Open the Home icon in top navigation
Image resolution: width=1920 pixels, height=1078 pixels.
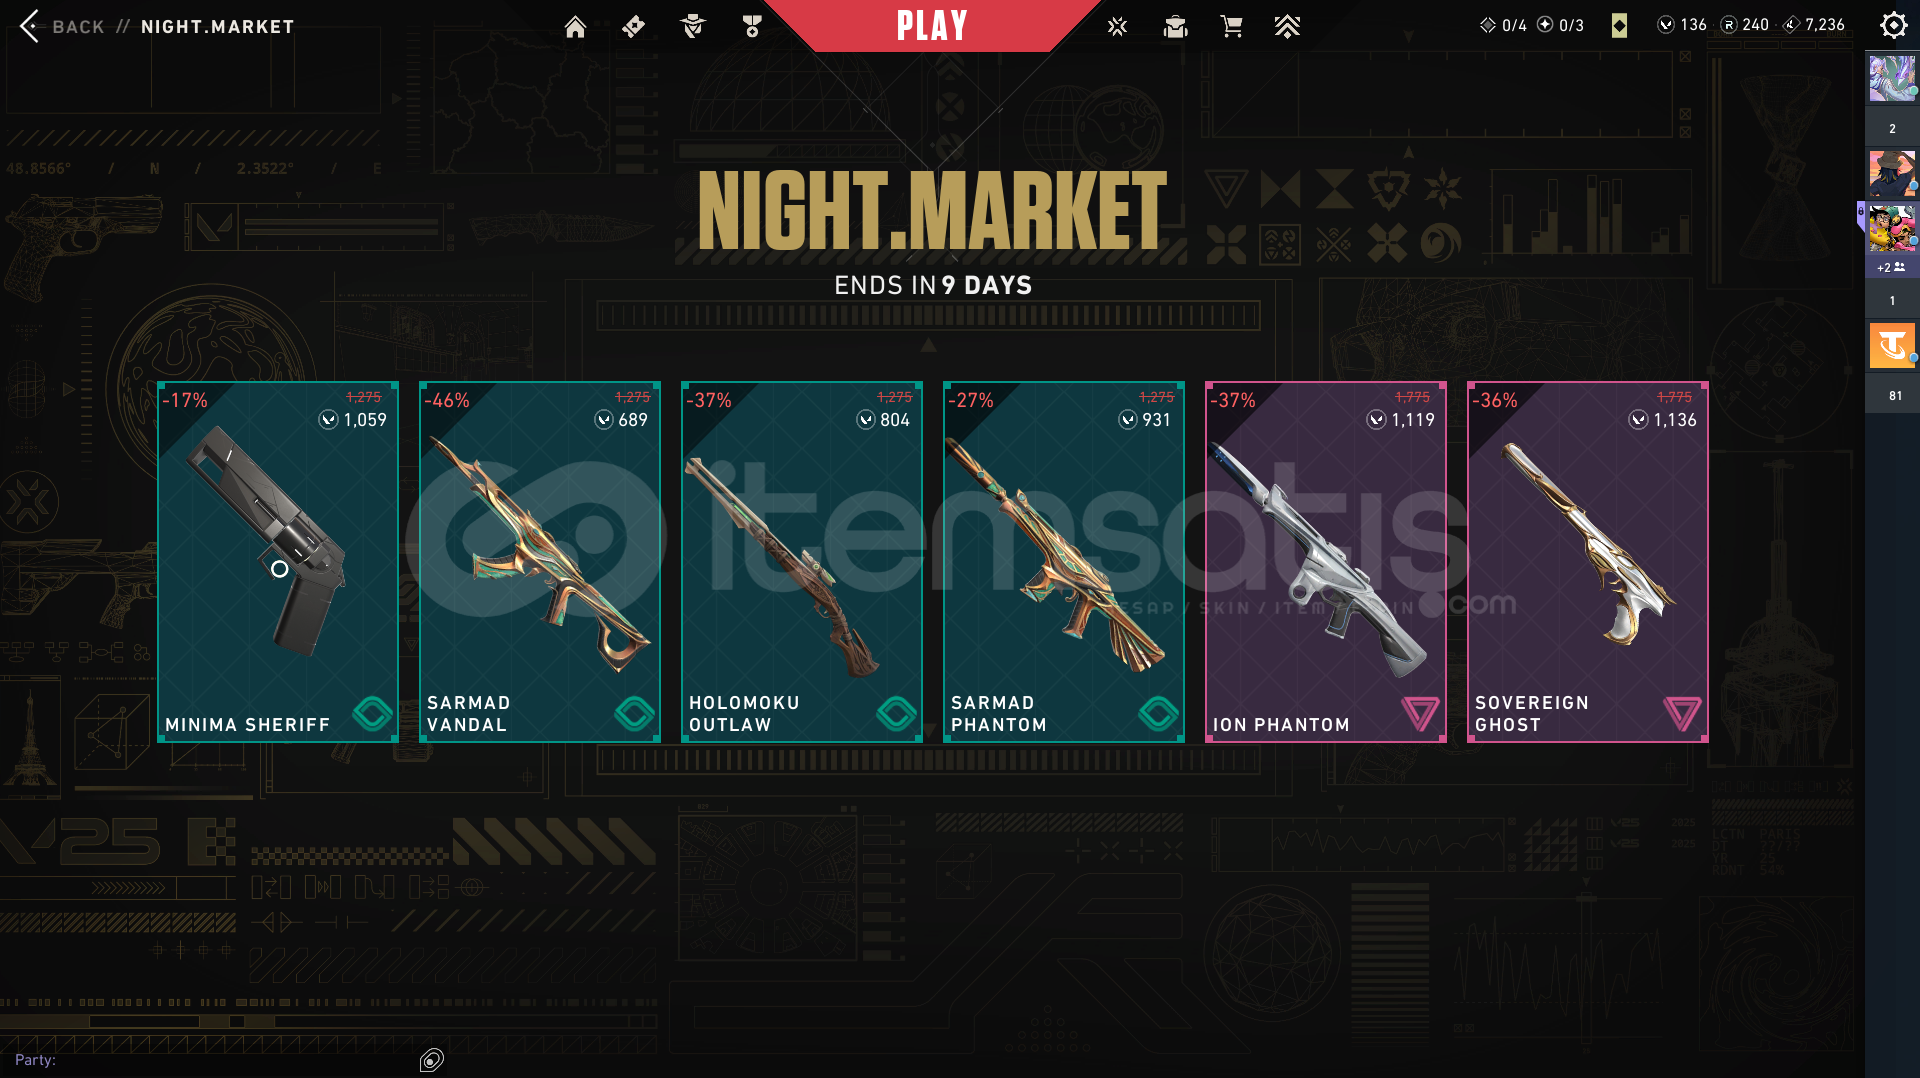click(x=575, y=27)
